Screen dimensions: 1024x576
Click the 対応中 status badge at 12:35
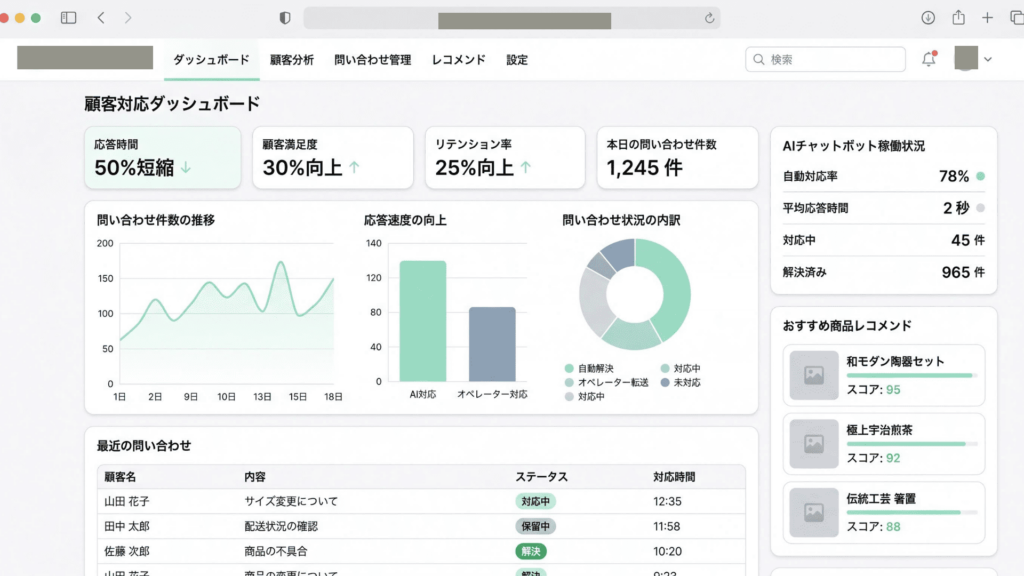click(536, 502)
